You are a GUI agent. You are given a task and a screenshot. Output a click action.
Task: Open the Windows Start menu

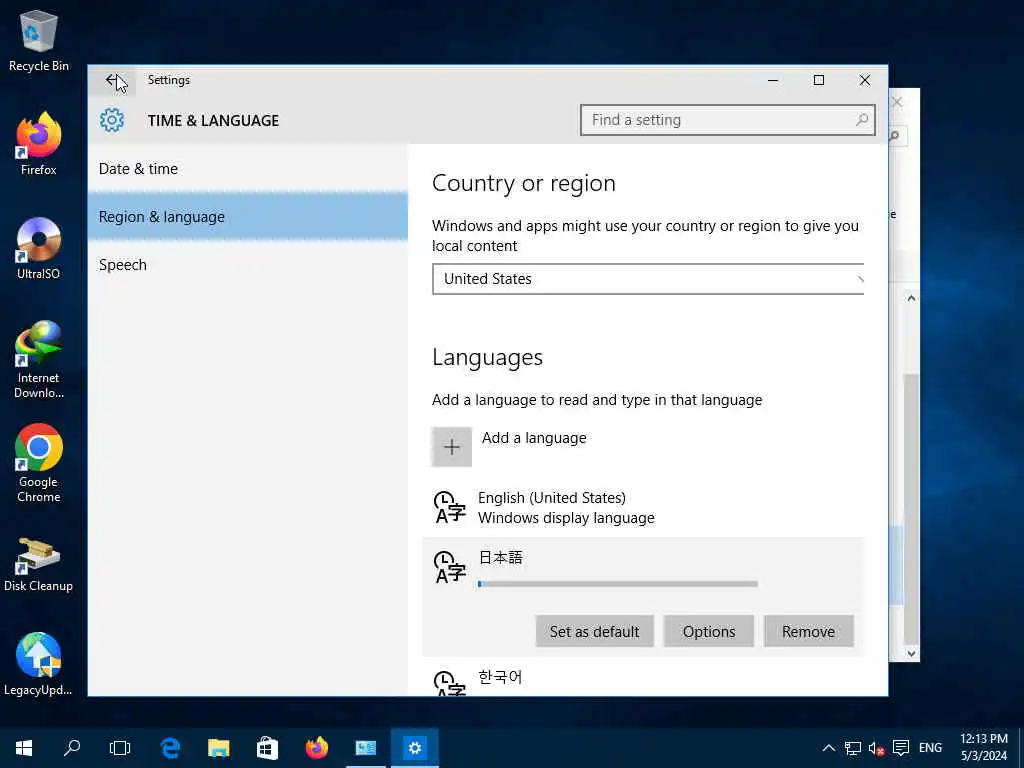[24, 748]
